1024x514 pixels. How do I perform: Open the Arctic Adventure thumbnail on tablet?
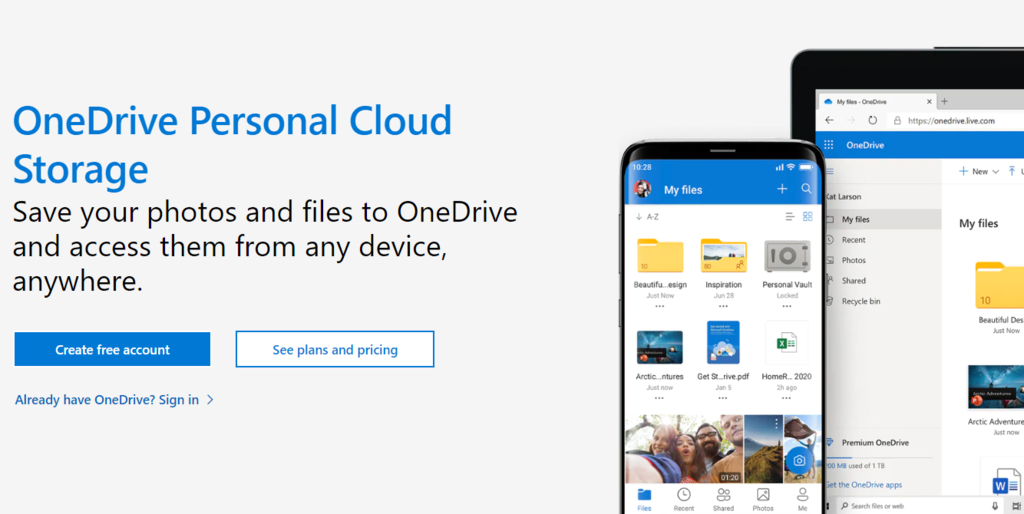pyautogui.click(x=996, y=386)
